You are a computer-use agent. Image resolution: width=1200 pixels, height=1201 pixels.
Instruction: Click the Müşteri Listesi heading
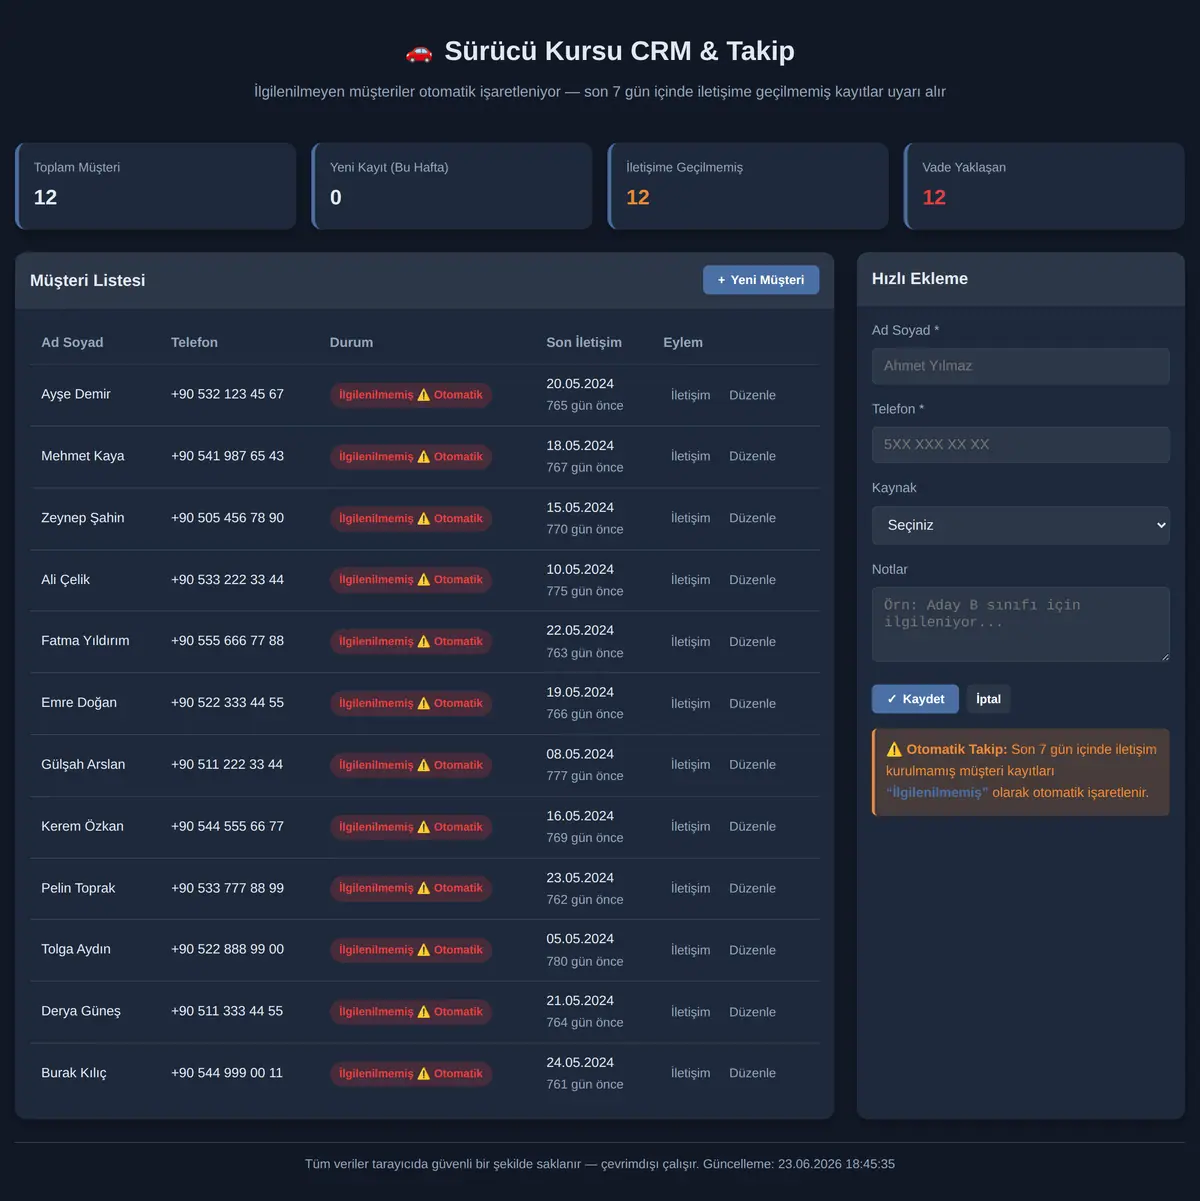tap(87, 281)
